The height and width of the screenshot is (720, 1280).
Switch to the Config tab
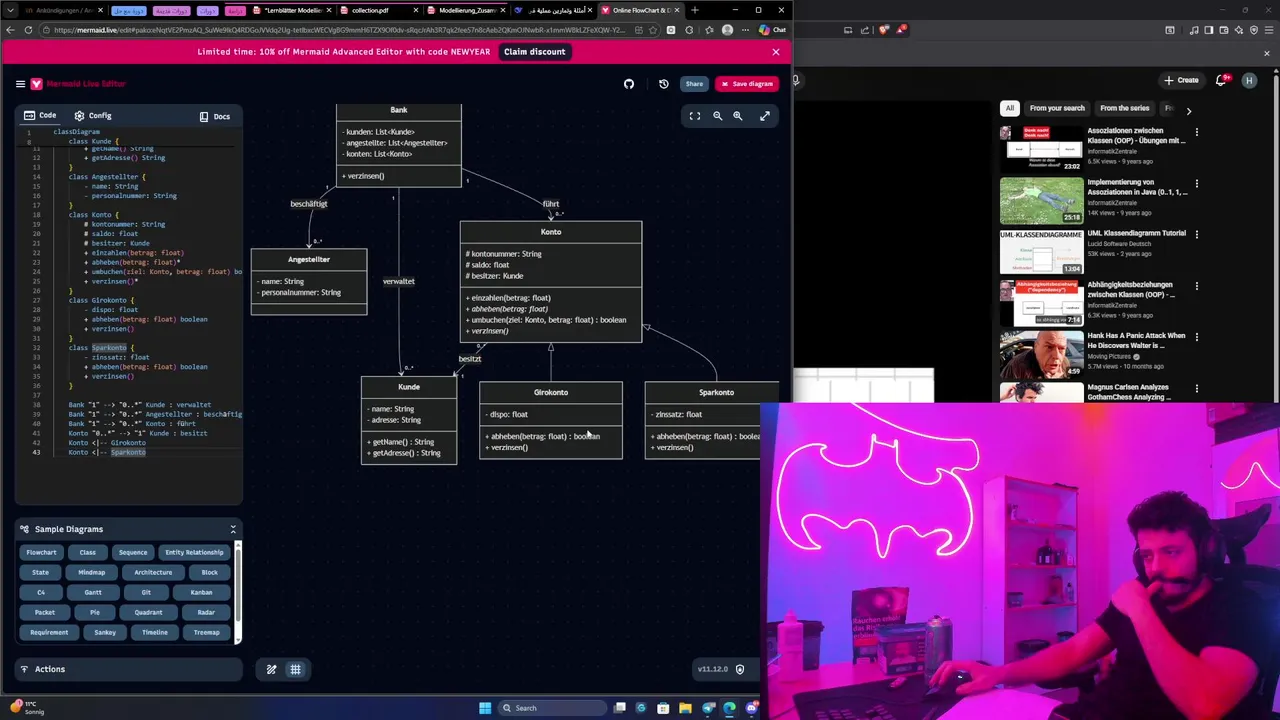pos(92,116)
